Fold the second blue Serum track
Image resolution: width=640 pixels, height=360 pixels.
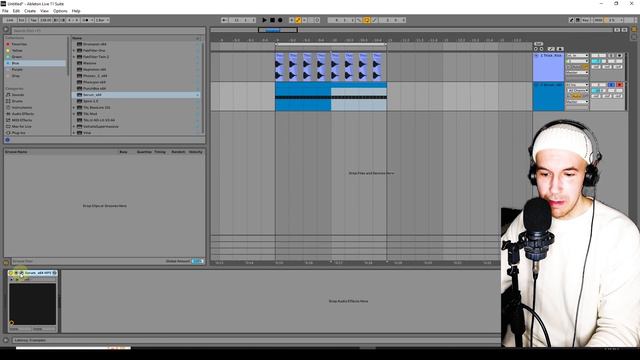click(x=536, y=85)
